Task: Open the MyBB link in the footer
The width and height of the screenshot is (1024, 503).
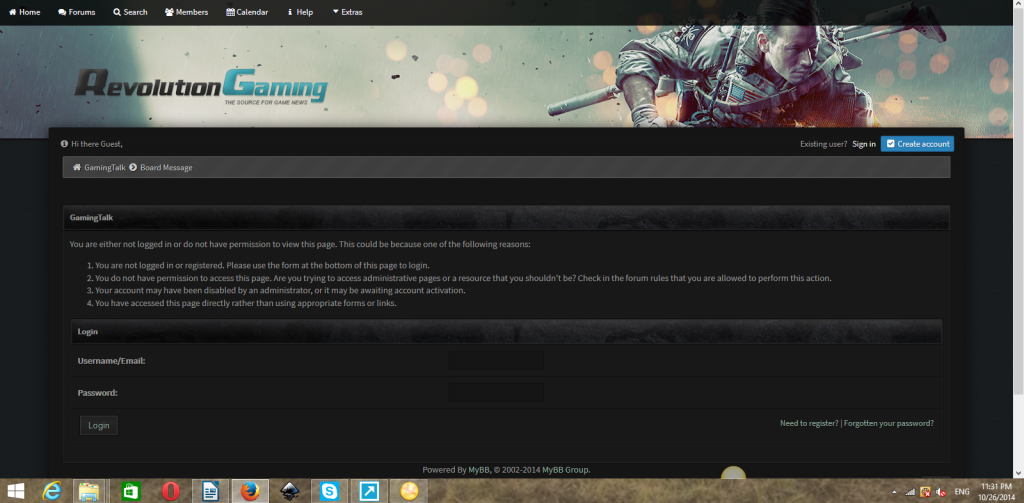Action: [479, 470]
